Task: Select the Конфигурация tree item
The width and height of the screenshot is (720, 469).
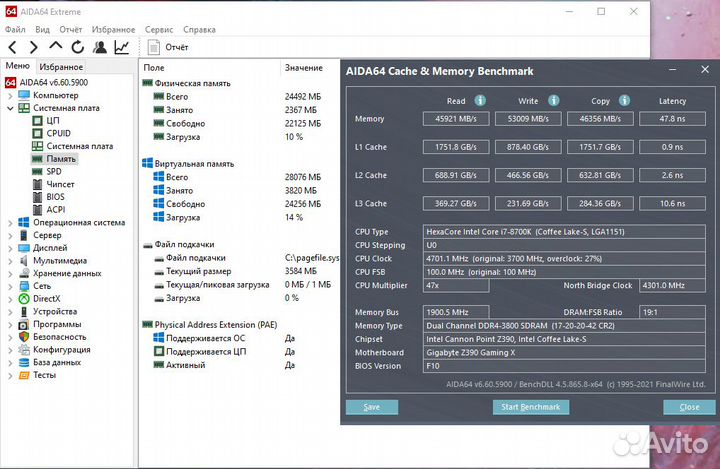Action: pyautogui.click(x=62, y=350)
